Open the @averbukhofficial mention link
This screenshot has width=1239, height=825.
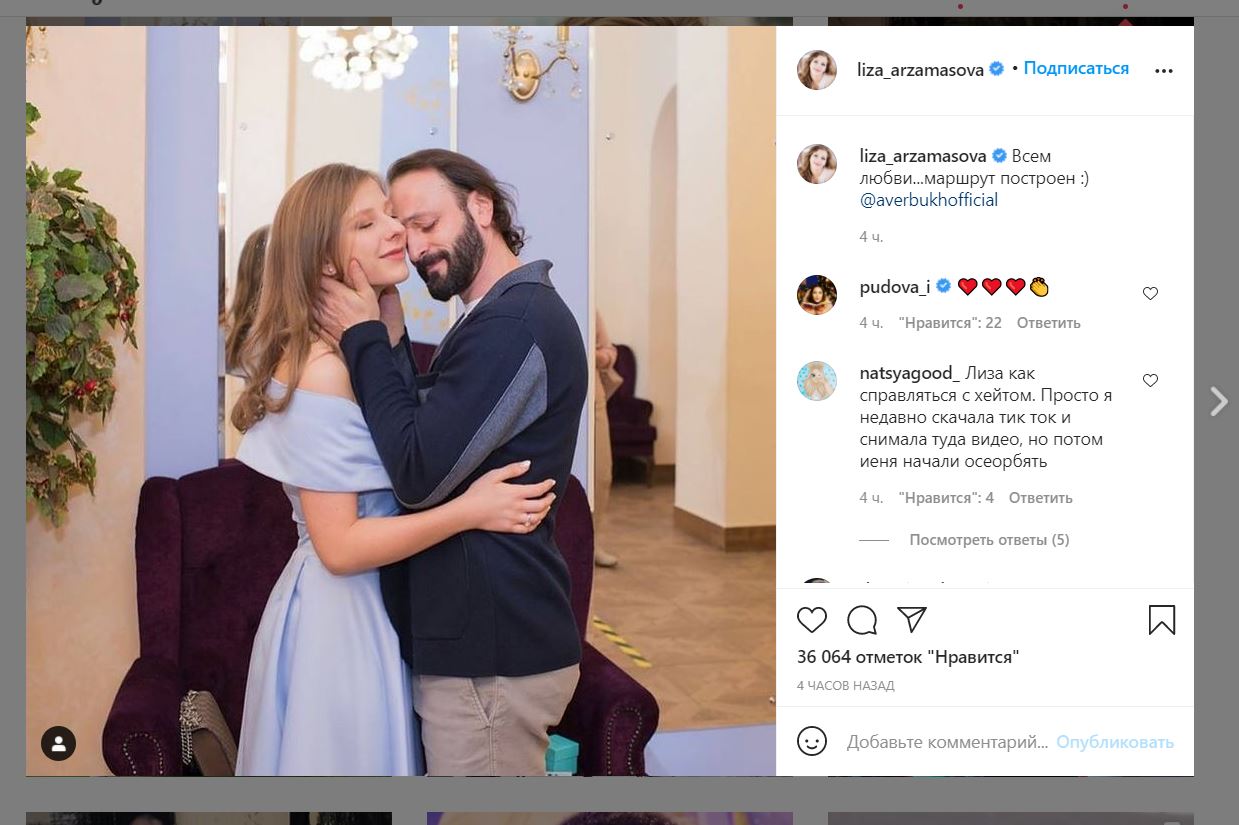[928, 200]
